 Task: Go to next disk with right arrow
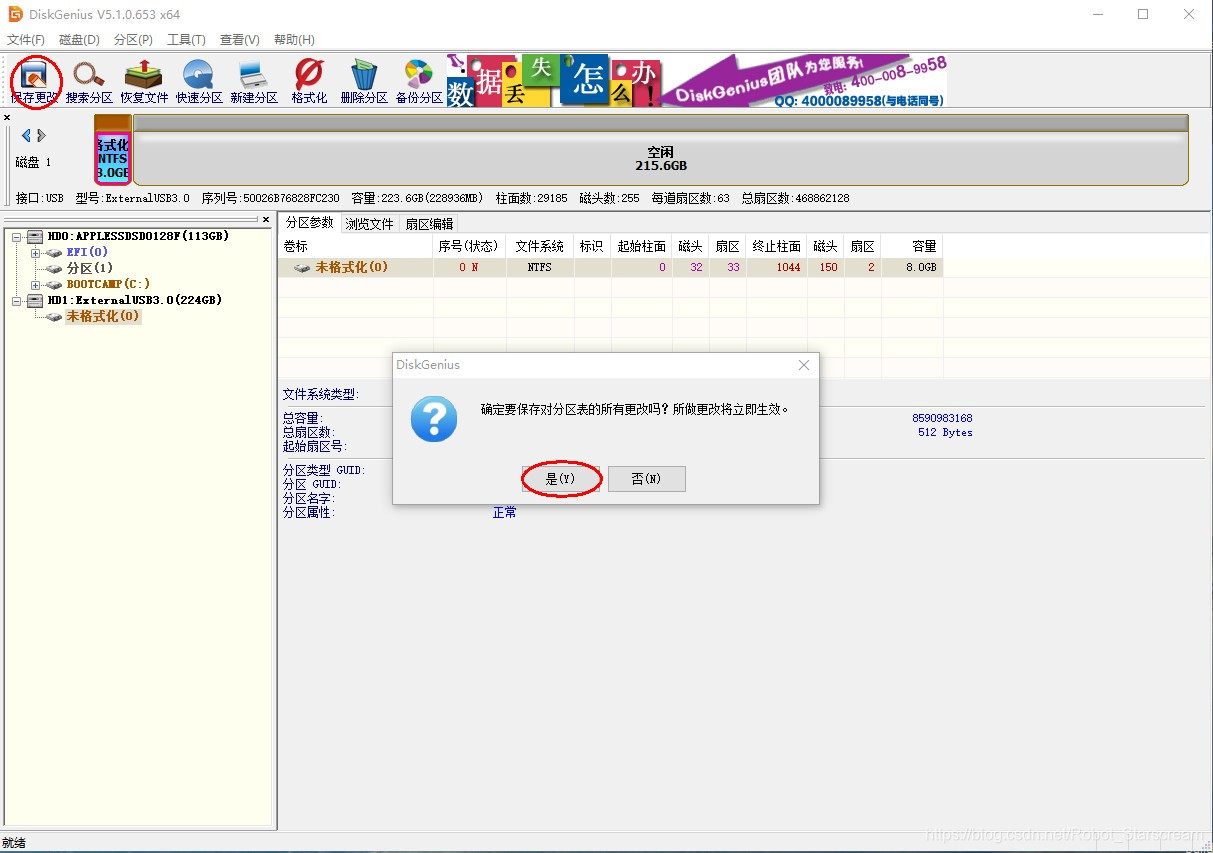pyautogui.click(x=42, y=136)
